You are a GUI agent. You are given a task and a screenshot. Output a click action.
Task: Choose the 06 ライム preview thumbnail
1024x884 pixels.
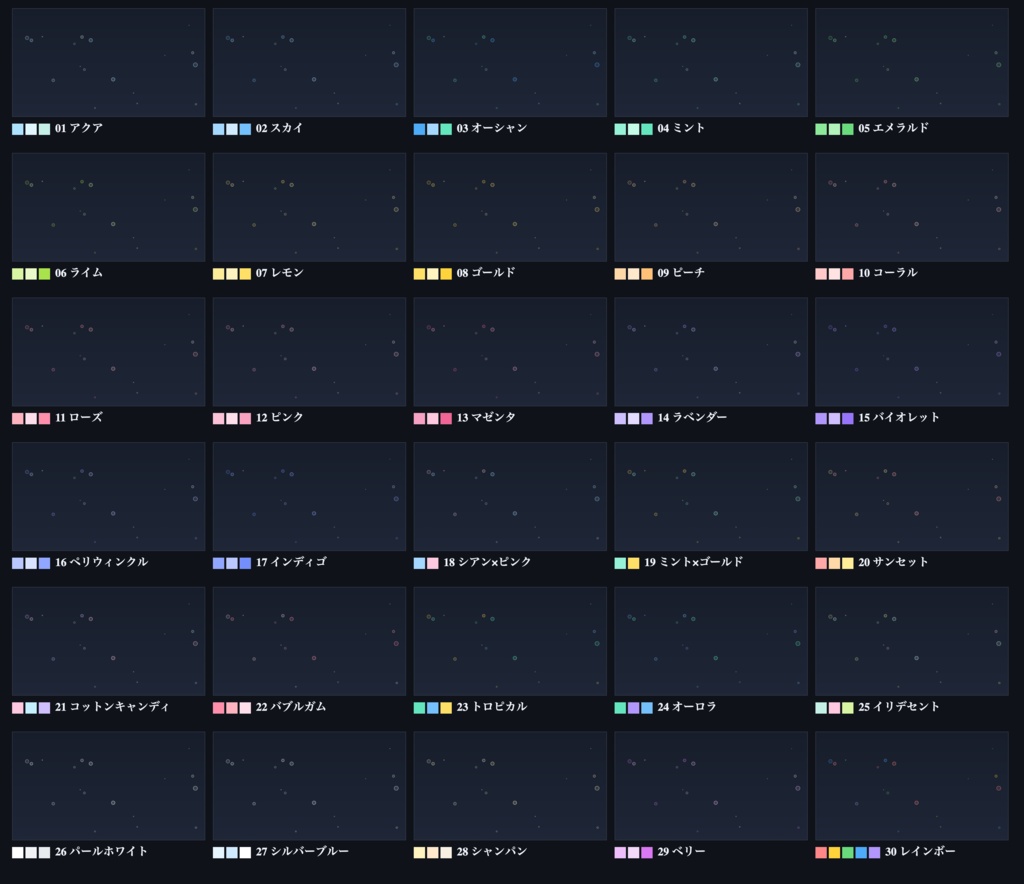(108, 208)
